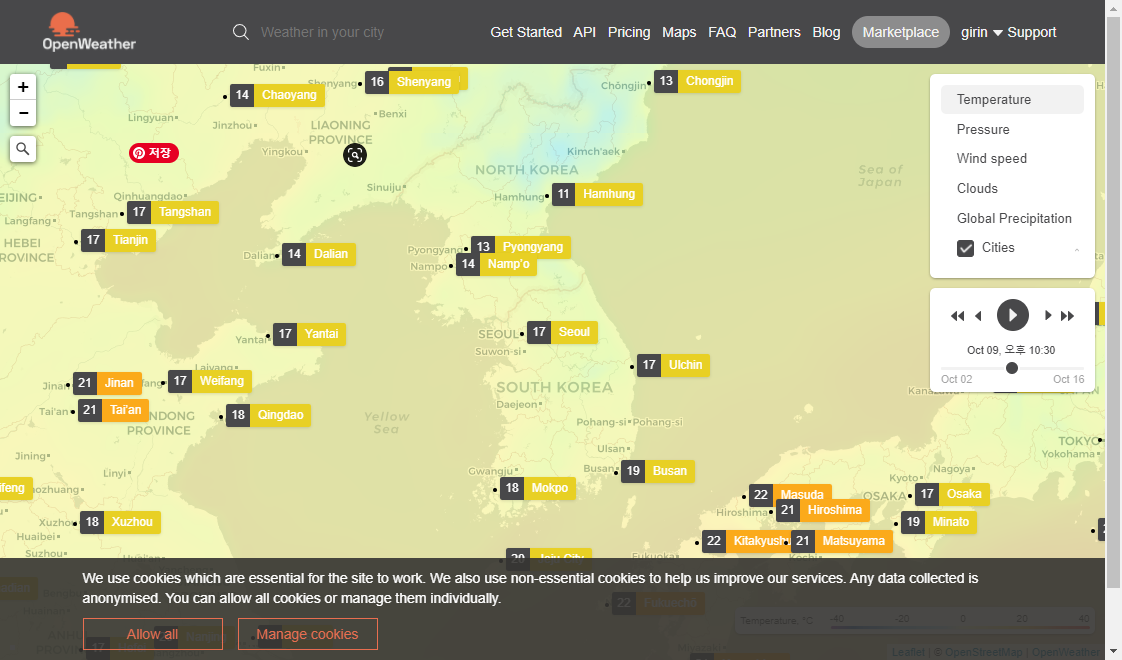Zoom in the map with plus button
1122x660 pixels.
coord(23,87)
